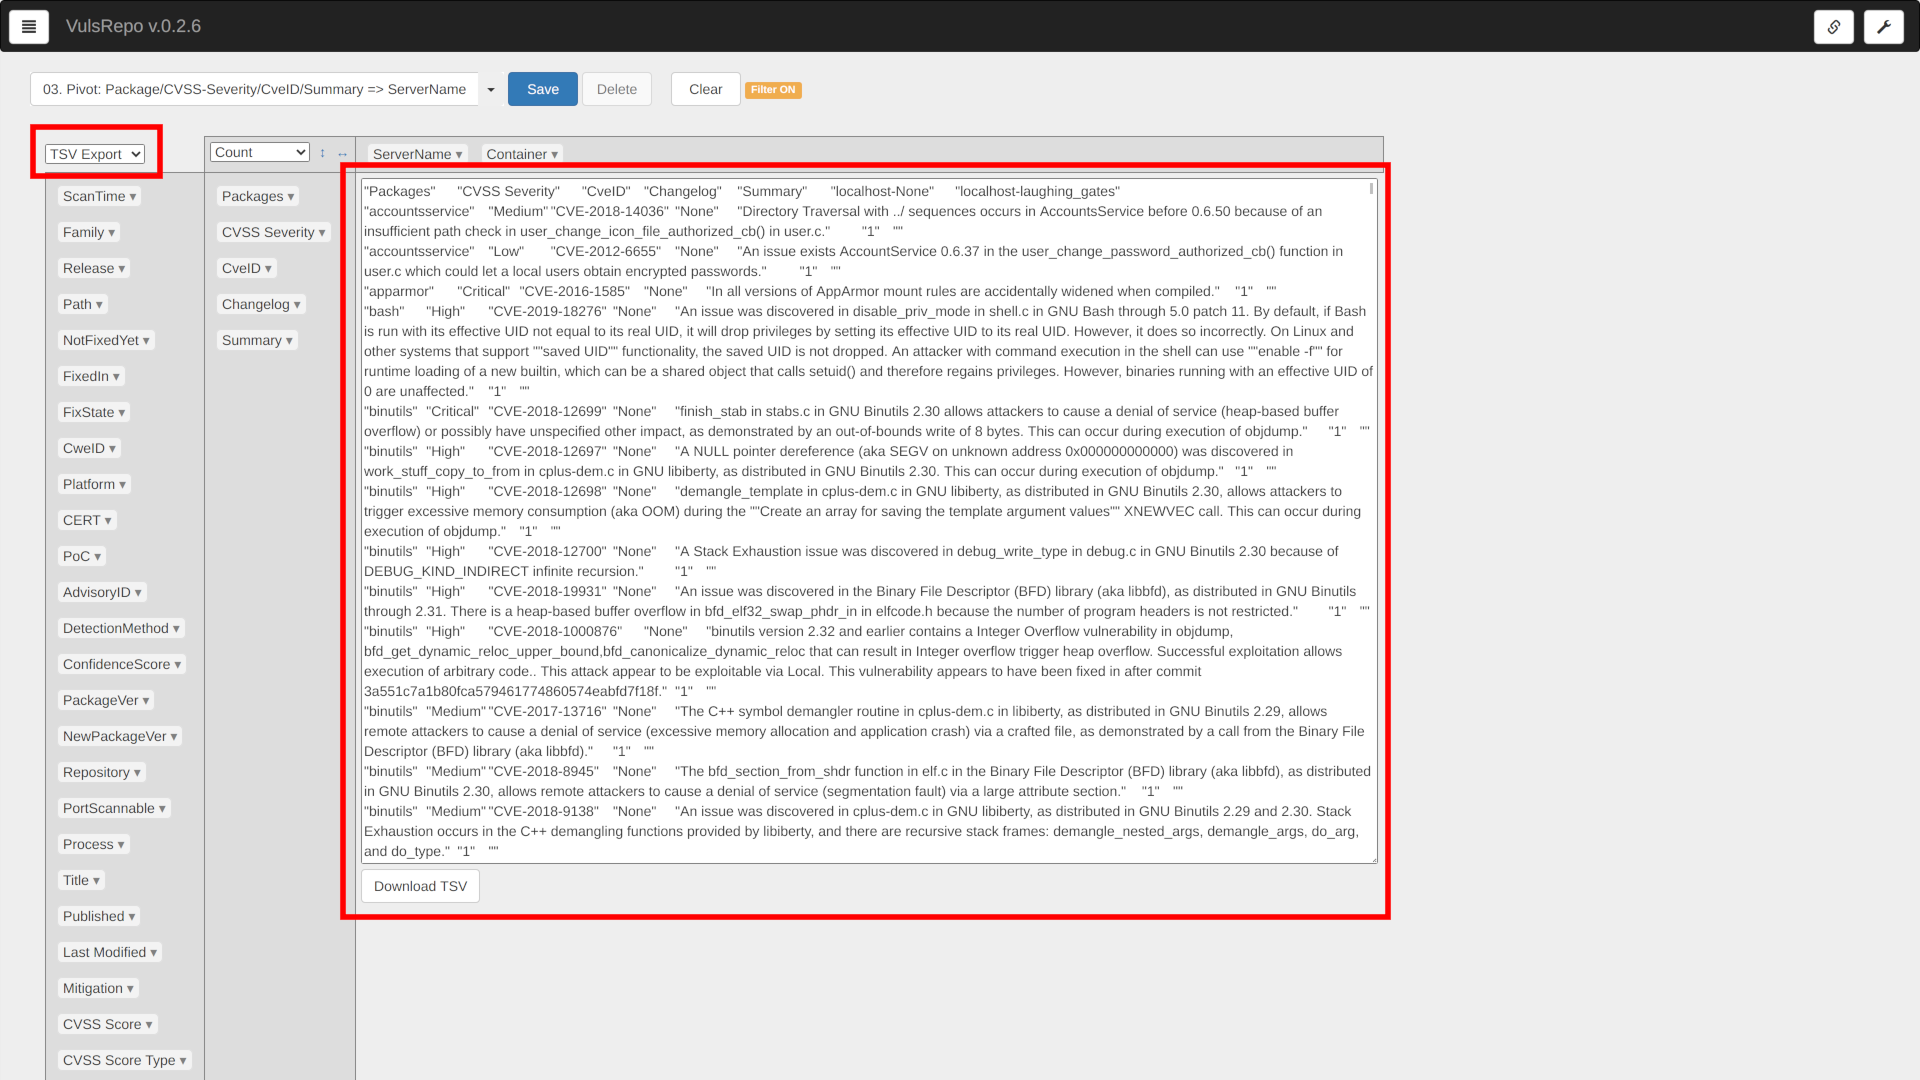Viewport: 1920px width, 1080px height.
Task: Click the textarea scrollbar thumb
Action: click(x=1372, y=189)
